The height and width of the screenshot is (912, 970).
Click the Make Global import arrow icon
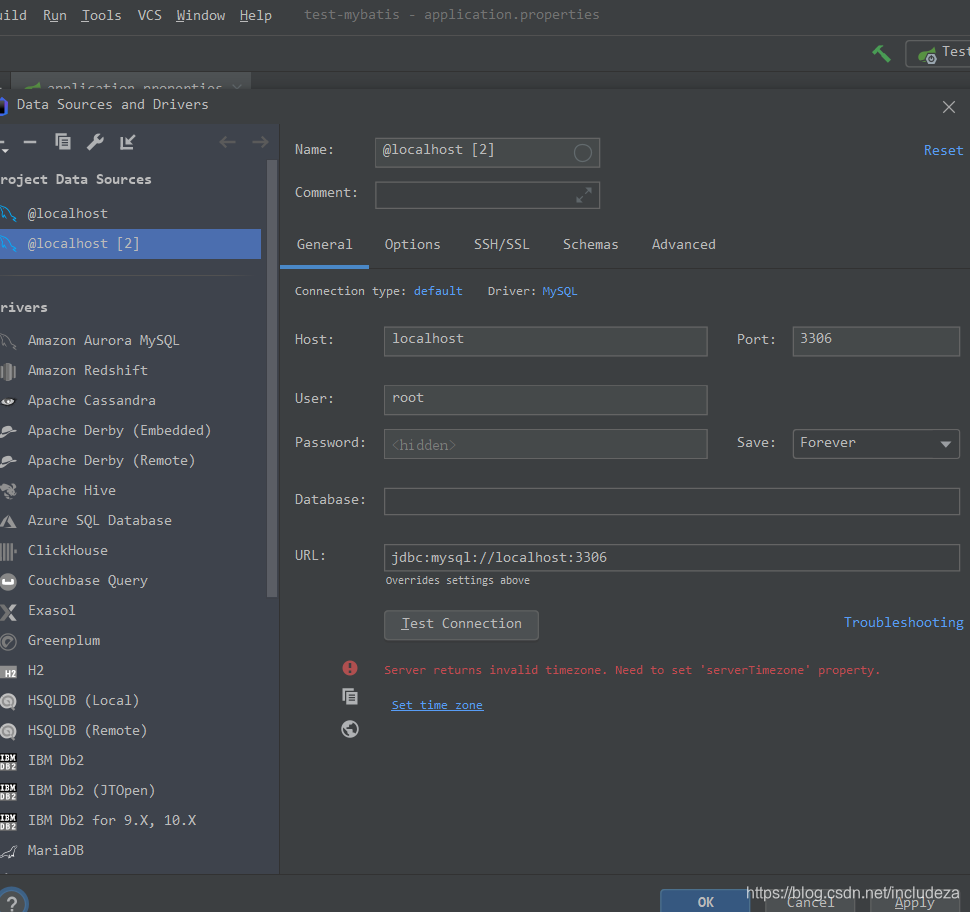[x=127, y=142]
